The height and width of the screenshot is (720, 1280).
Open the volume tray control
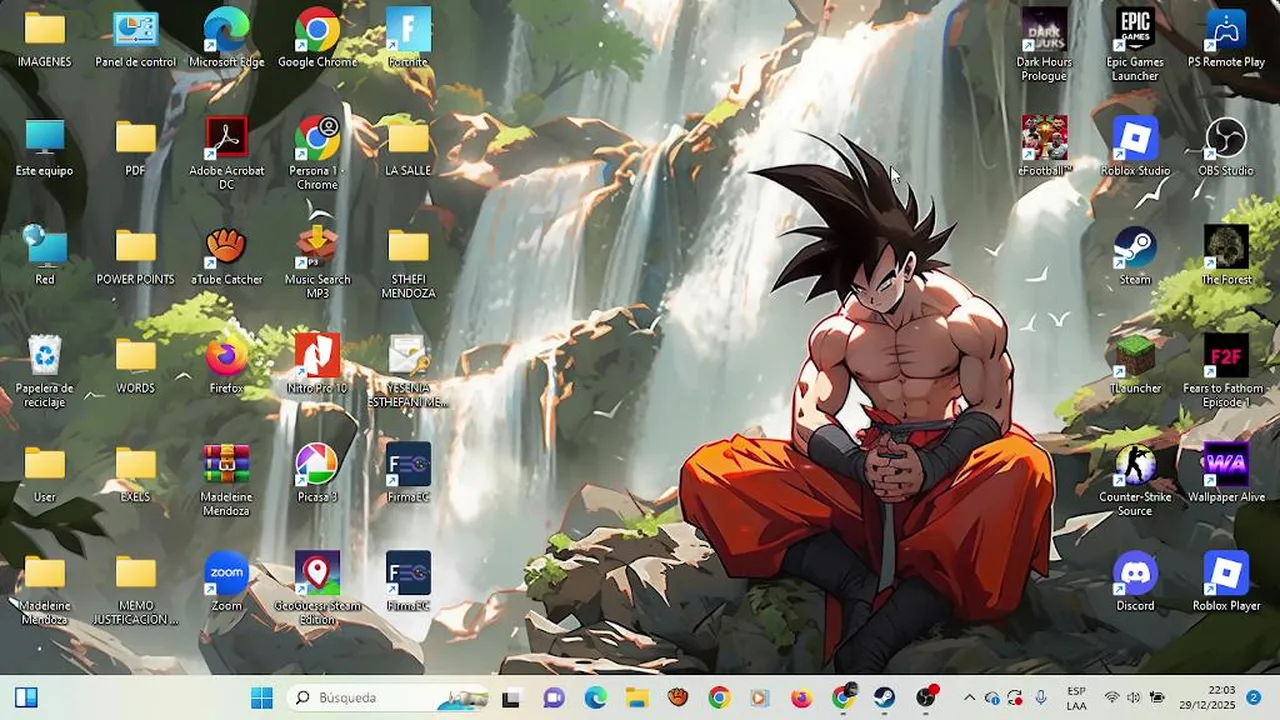coord(1134,697)
